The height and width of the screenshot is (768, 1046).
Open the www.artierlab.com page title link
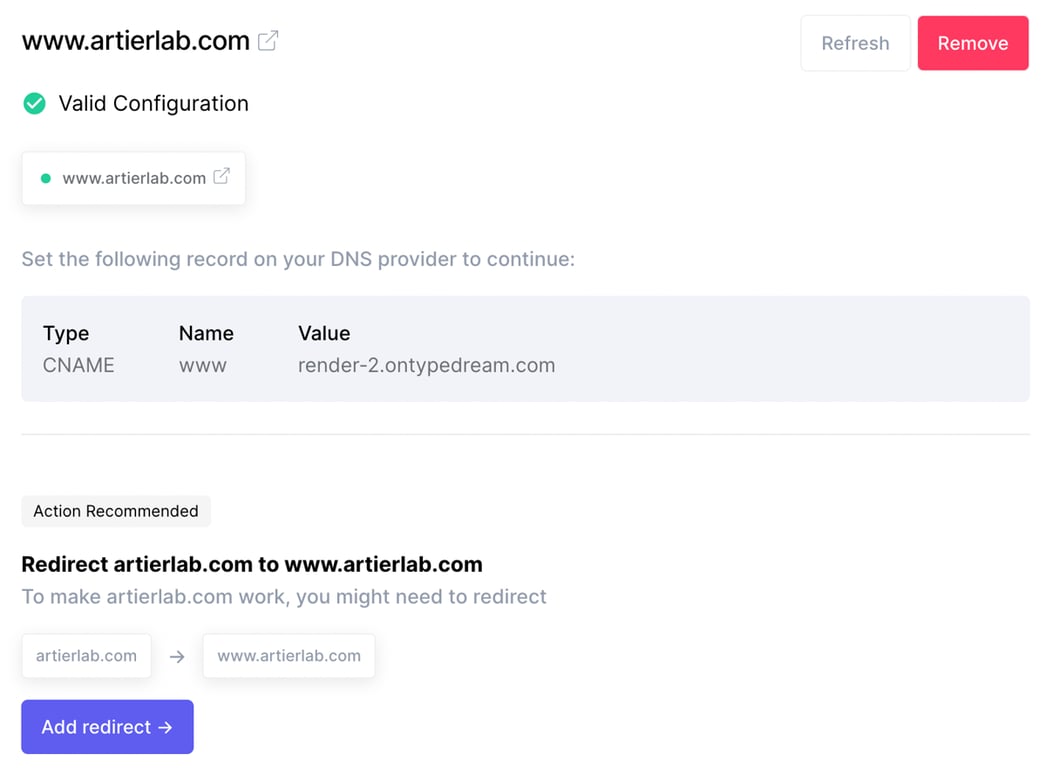(136, 41)
